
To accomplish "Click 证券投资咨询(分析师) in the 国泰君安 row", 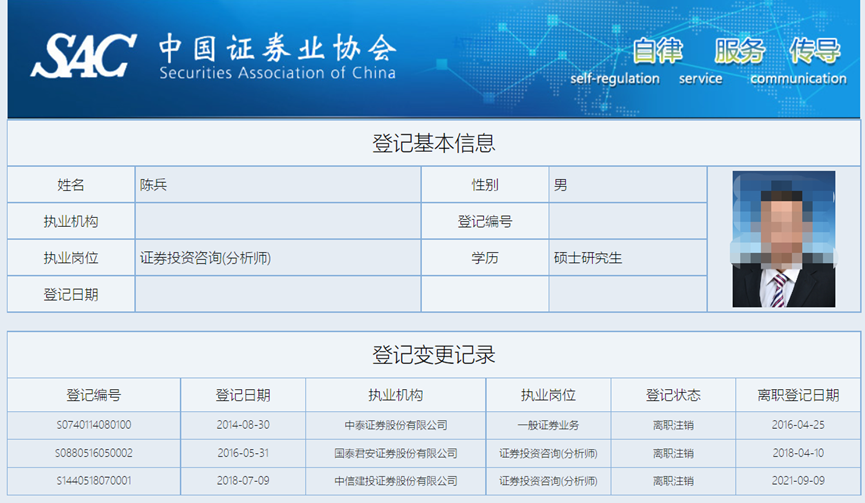I will [x=548, y=453].
